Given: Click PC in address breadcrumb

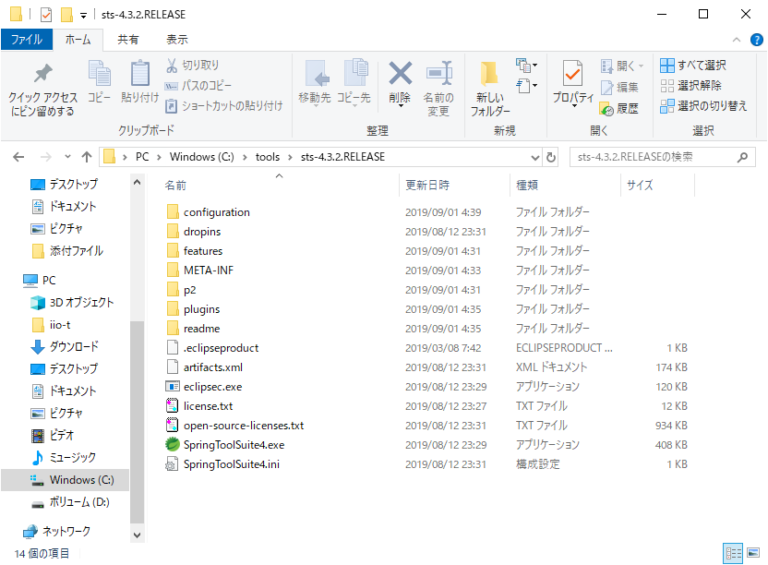Looking at the screenshot, I should 142,157.
